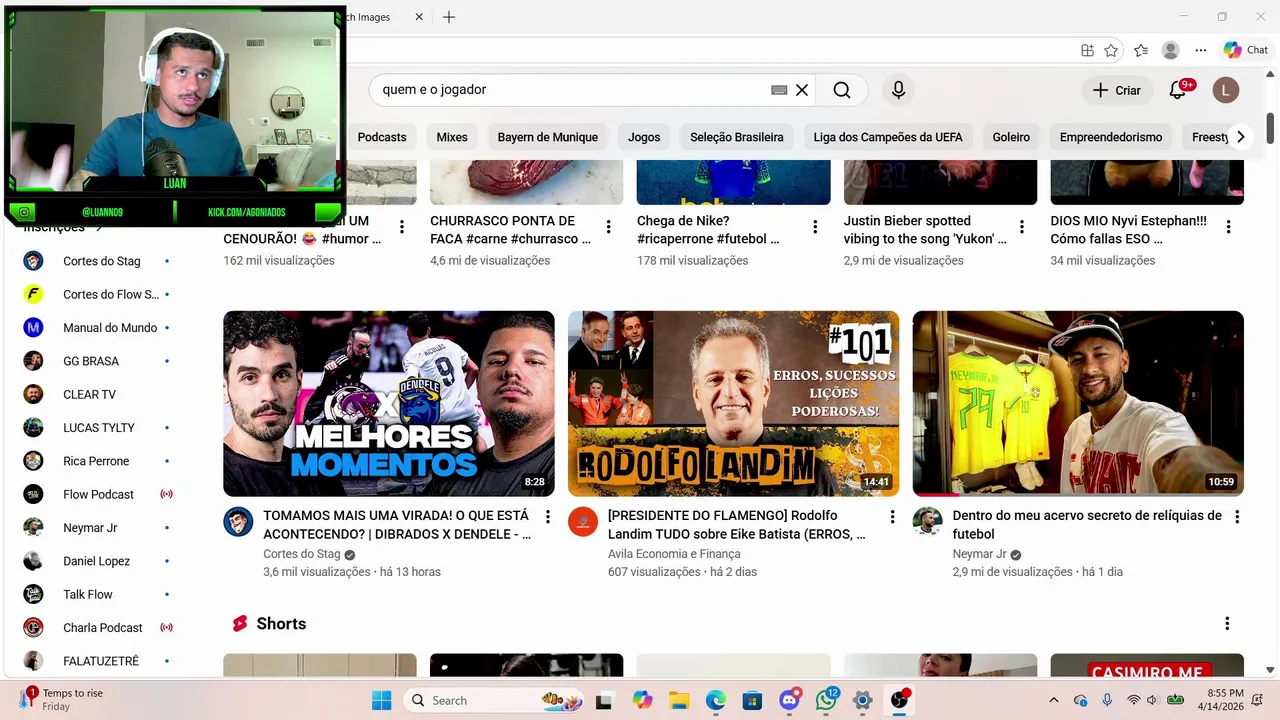1280x720 pixels.
Task: Open Windows Start menu
Action: pos(382,701)
